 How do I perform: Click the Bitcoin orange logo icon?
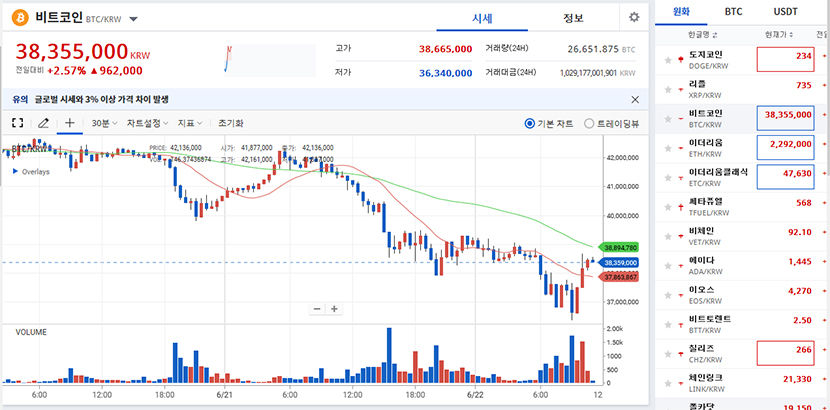coord(20,18)
